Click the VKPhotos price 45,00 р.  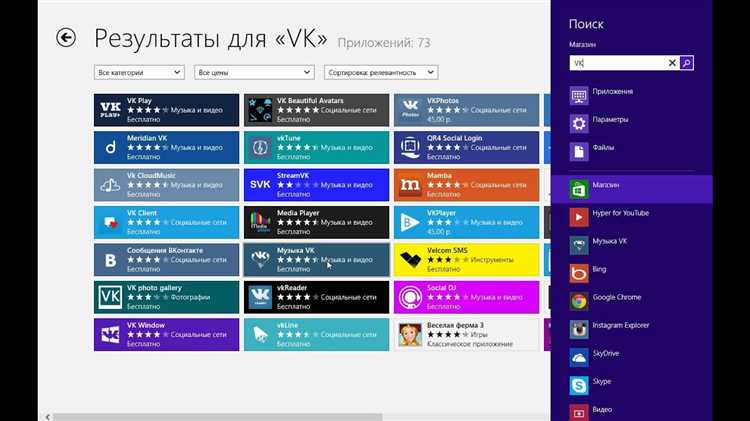pyautogui.click(x=439, y=119)
